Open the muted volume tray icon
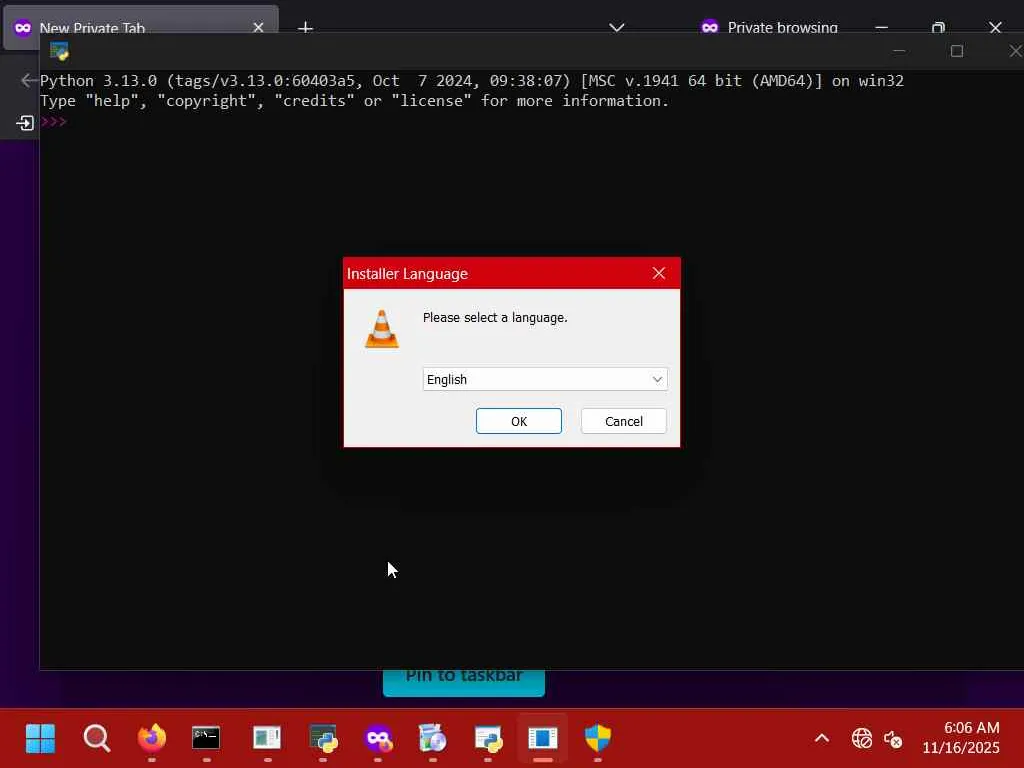 click(x=893, y=739)
